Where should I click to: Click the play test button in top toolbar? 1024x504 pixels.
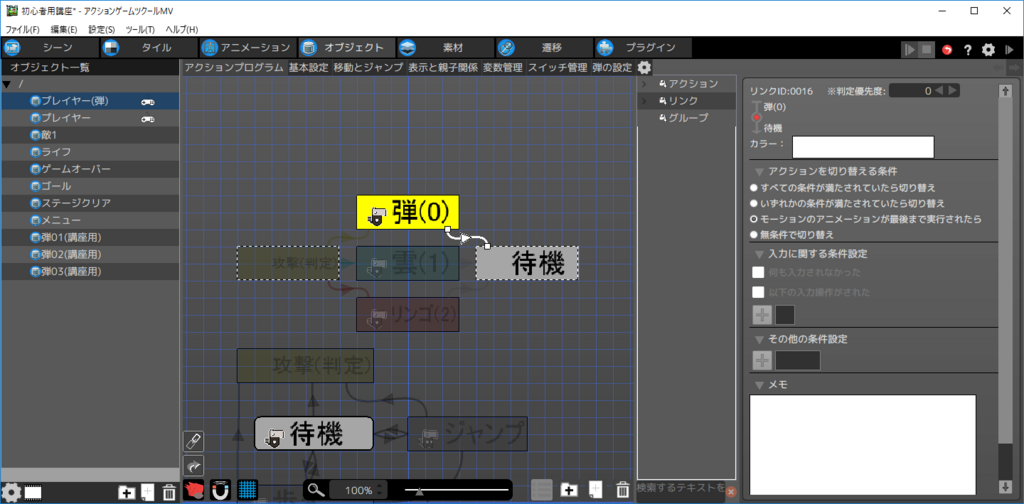coord(909,50)
